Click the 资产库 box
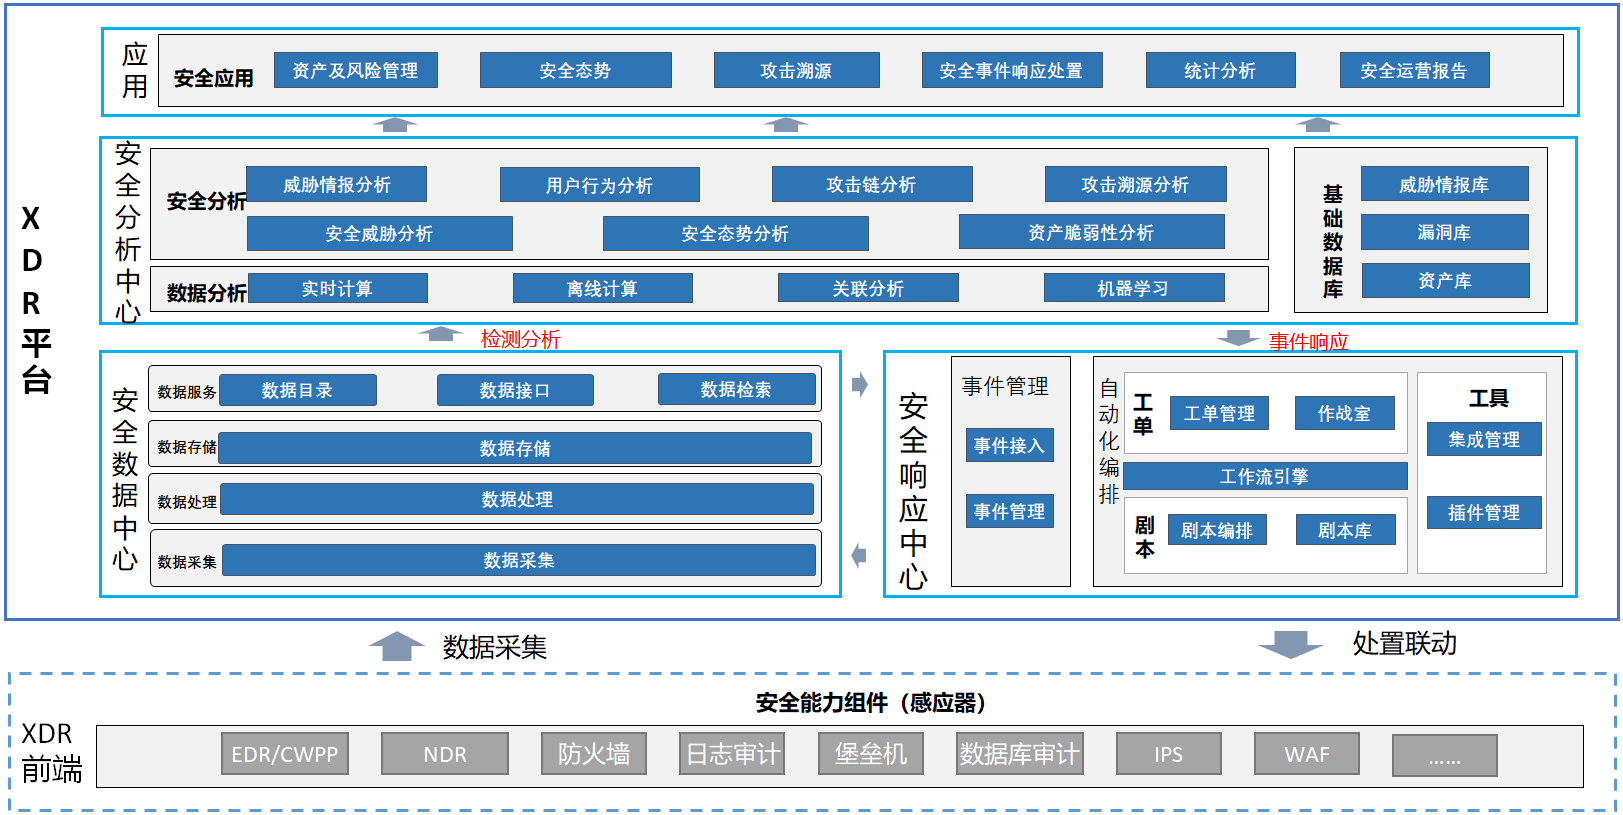Viewport: 1623px width, 815px height. pyautogui.click(x=1445, y=281)
